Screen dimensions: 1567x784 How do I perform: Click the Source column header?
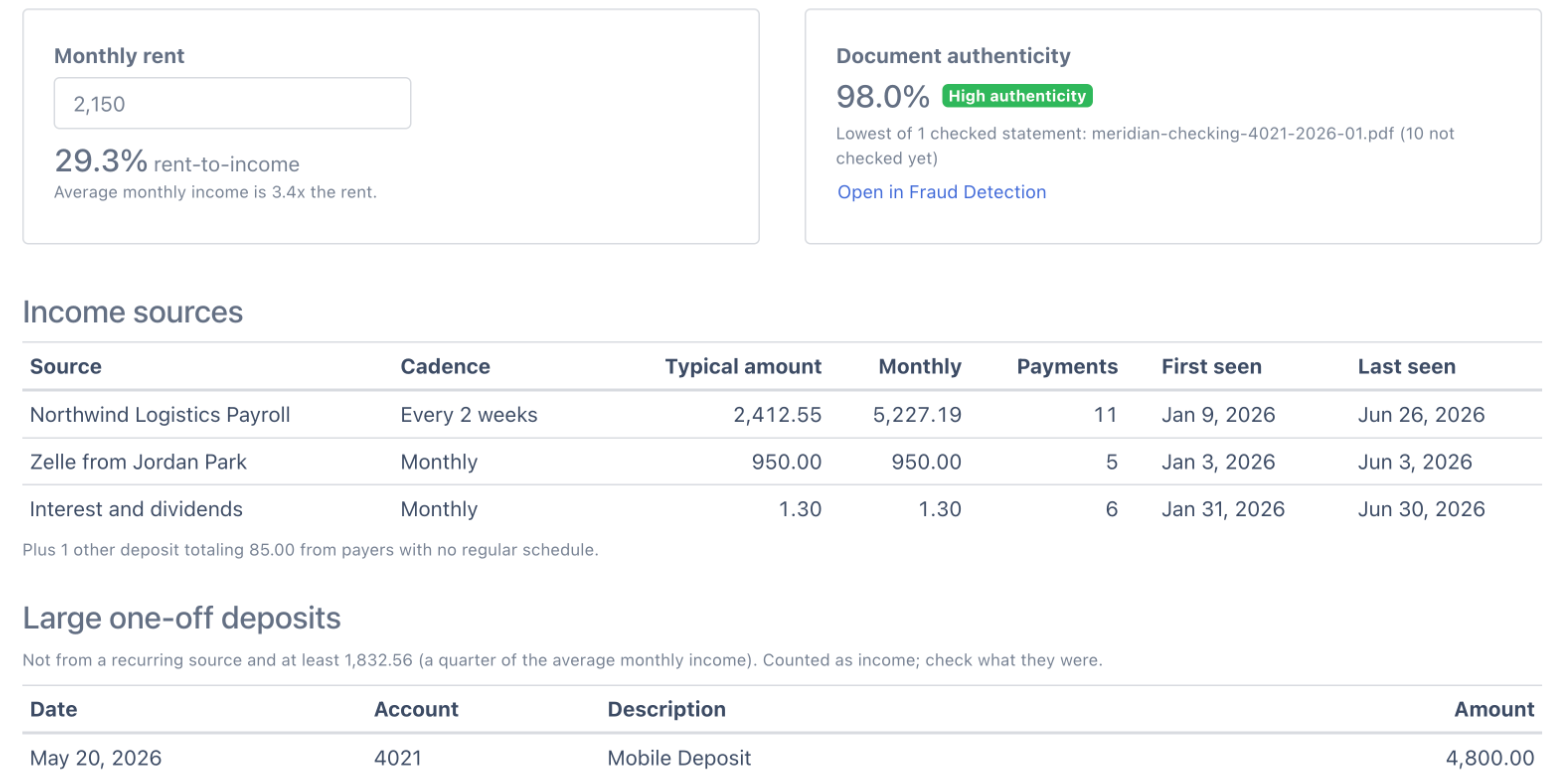pyautogui.click(x=66, y=367)
